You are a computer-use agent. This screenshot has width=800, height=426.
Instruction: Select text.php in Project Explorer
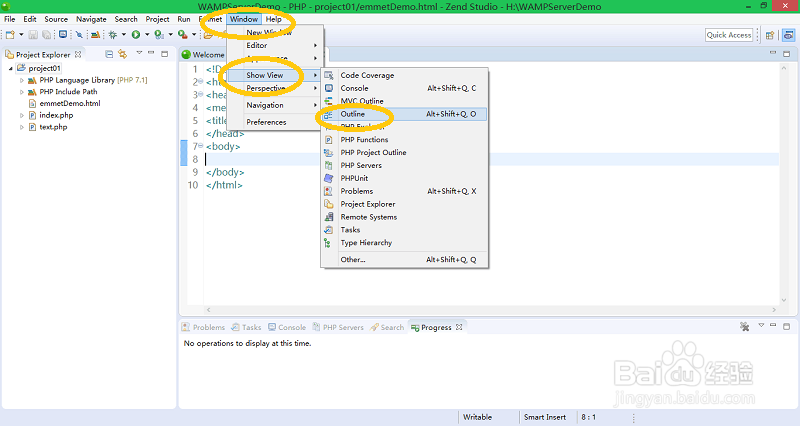point(53,127)
